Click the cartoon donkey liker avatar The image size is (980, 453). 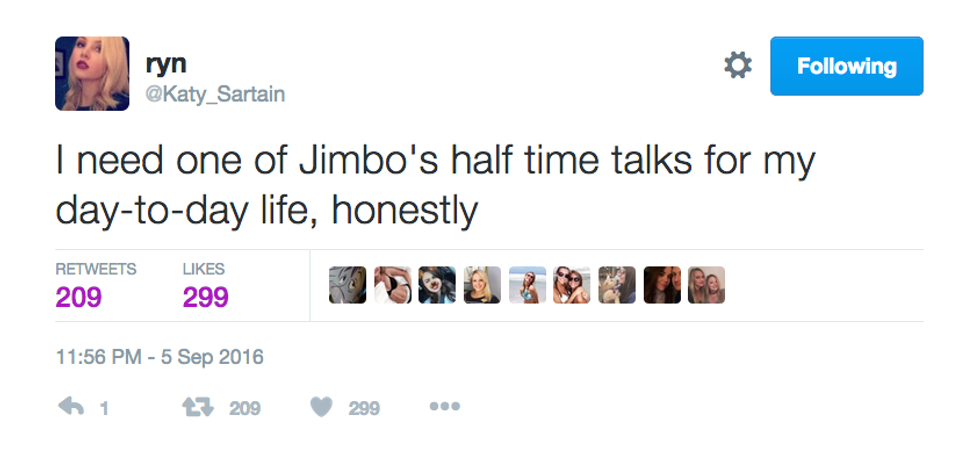pos(347,285)
